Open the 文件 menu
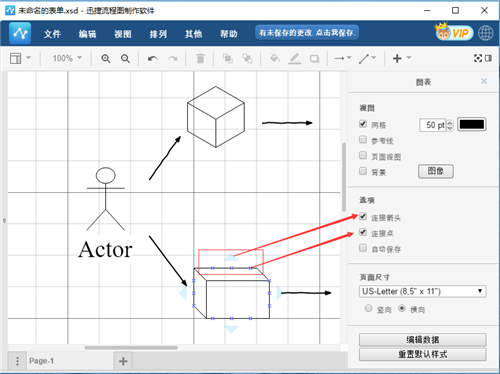This screenshot has height=374, width=500. (x=52, y=34)
